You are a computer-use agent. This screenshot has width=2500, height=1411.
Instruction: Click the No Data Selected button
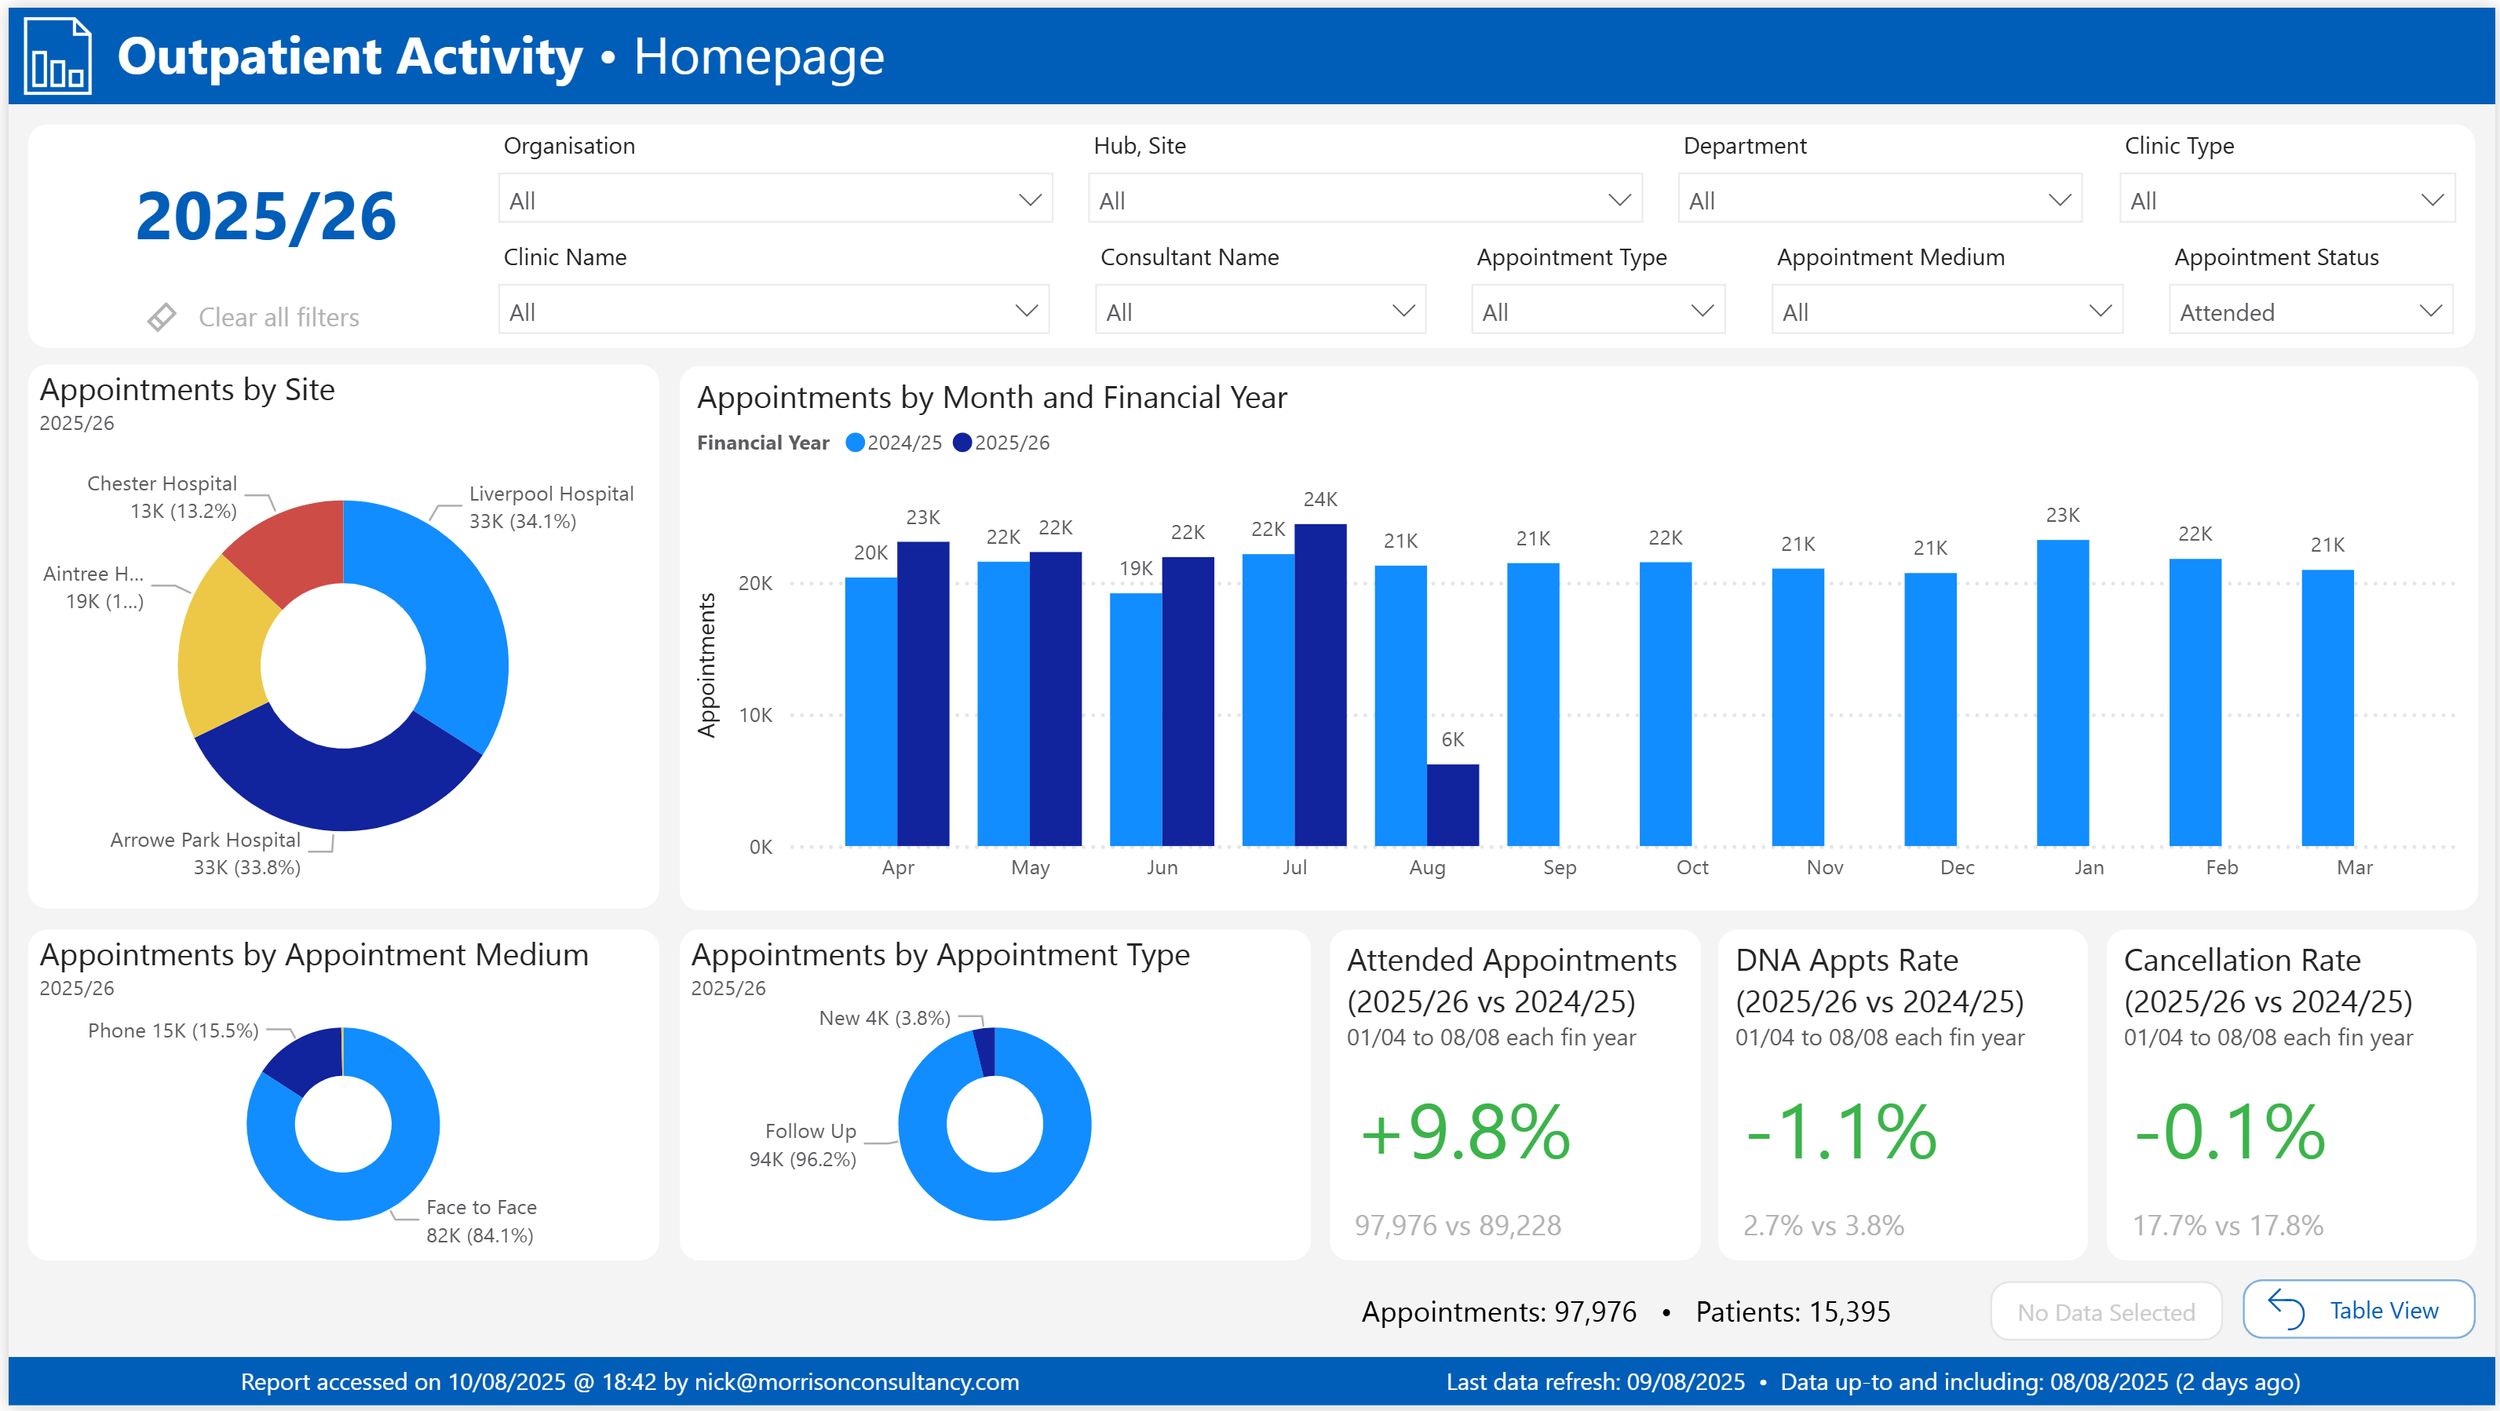[x=2105, y=1311]
